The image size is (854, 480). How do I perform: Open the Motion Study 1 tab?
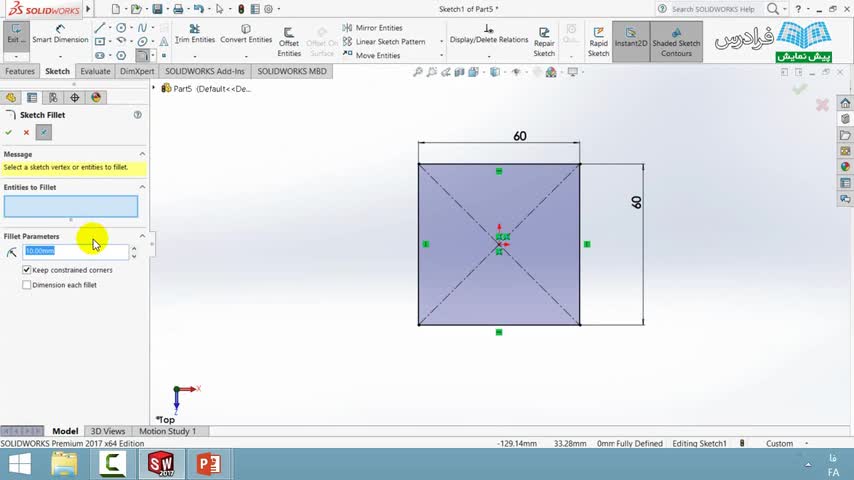click(168, 431)
